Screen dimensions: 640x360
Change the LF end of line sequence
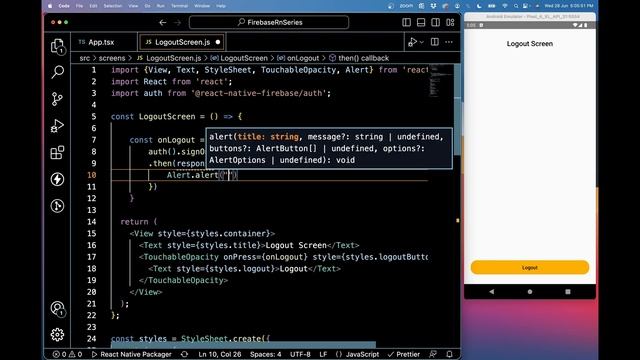[x=323, y=354]
